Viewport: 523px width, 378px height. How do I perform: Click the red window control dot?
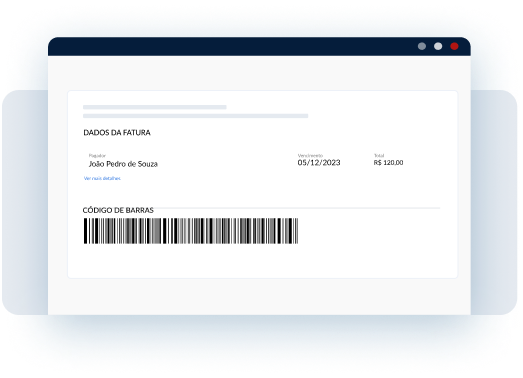454,46
